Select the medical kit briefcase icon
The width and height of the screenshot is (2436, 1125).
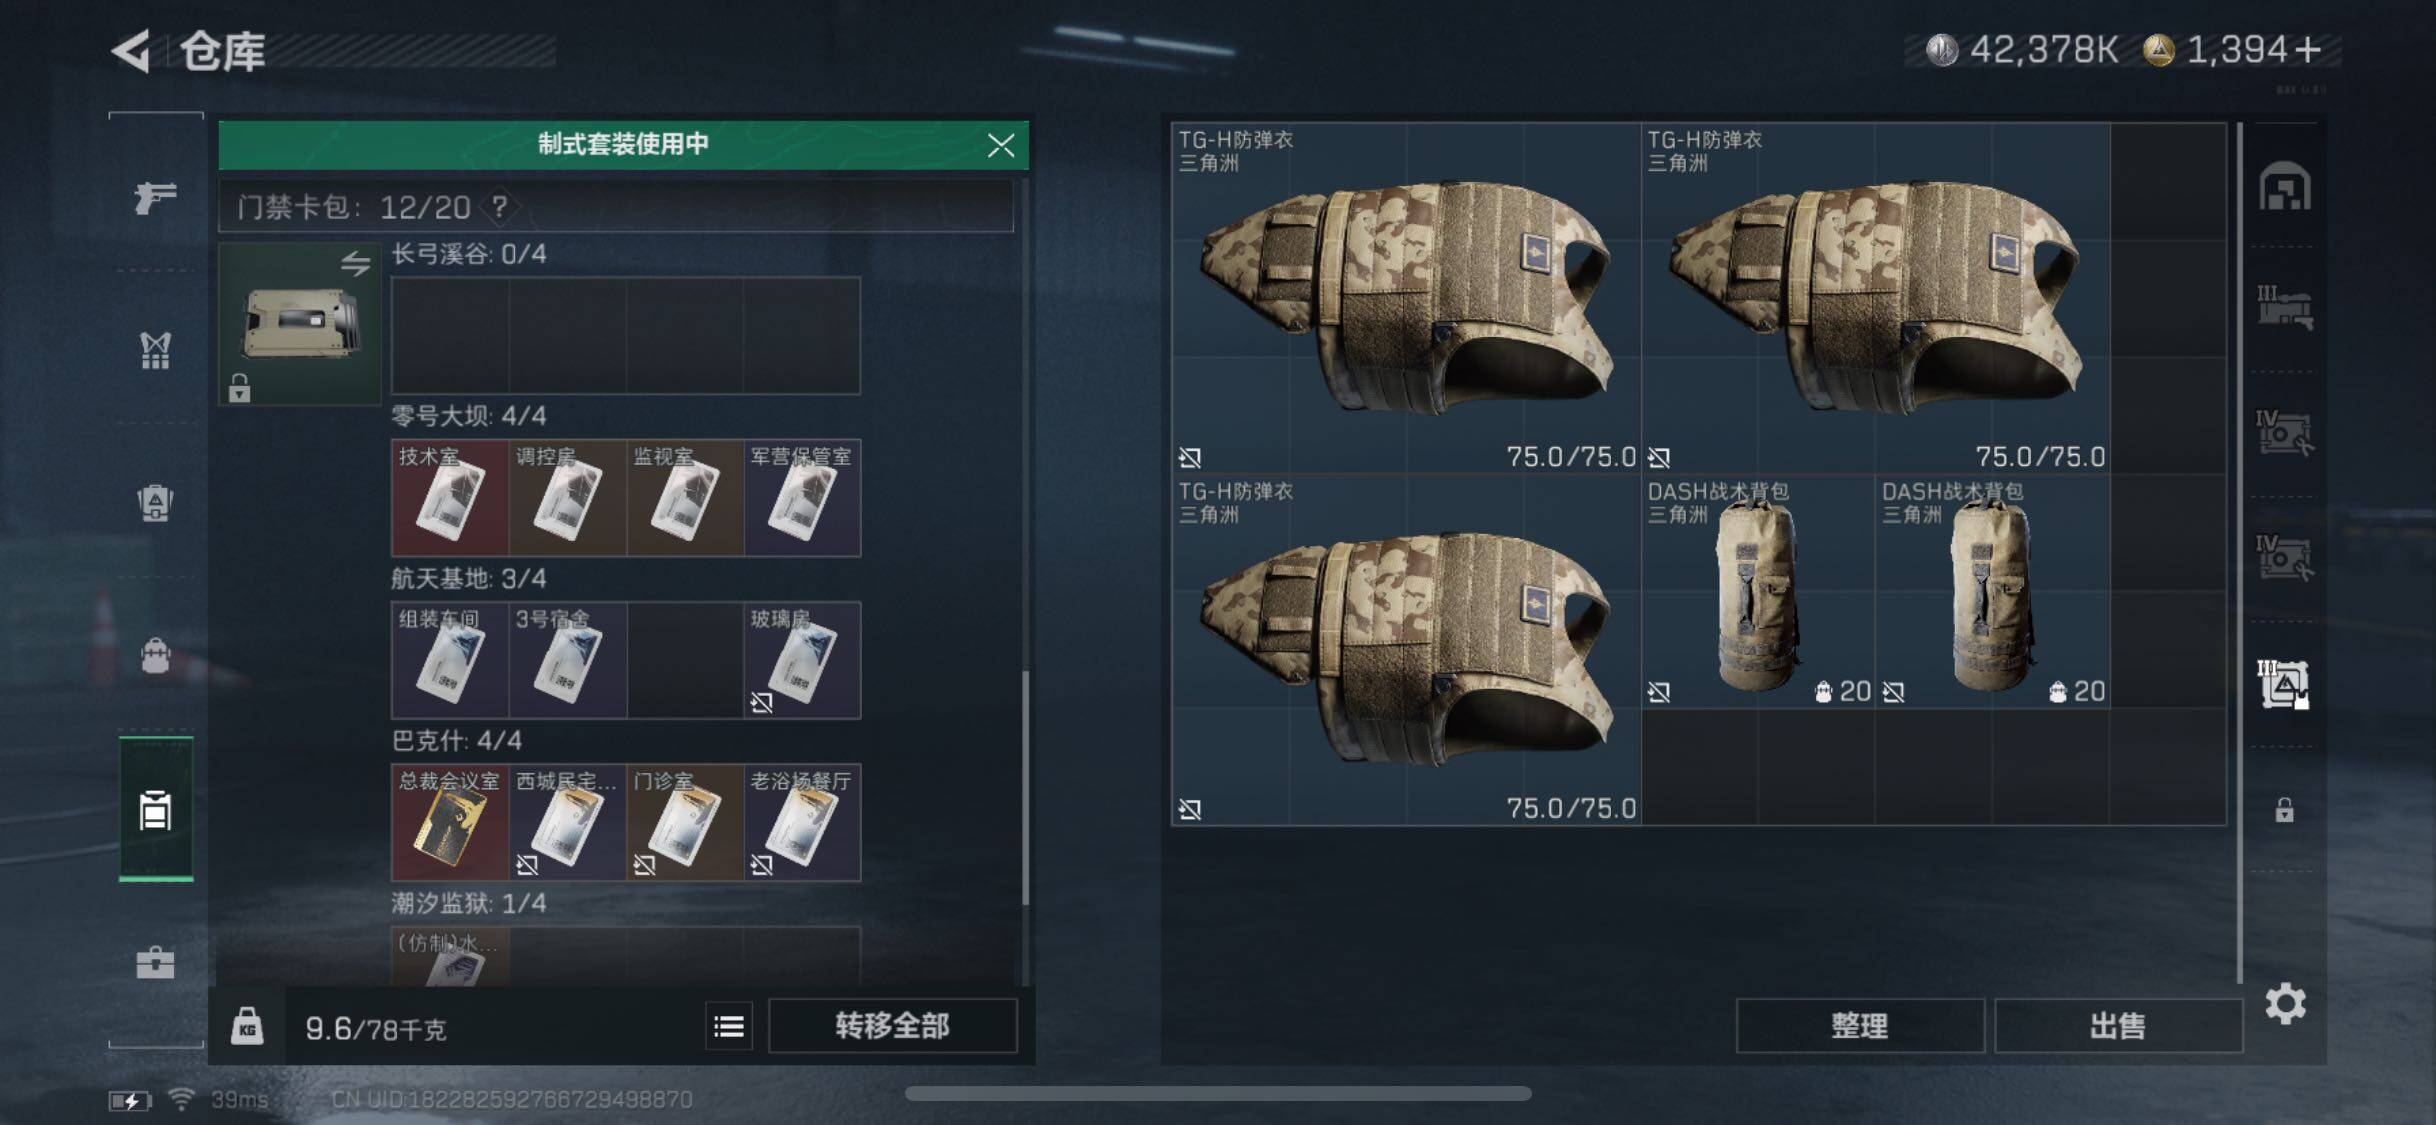click(x=156, y=963)
